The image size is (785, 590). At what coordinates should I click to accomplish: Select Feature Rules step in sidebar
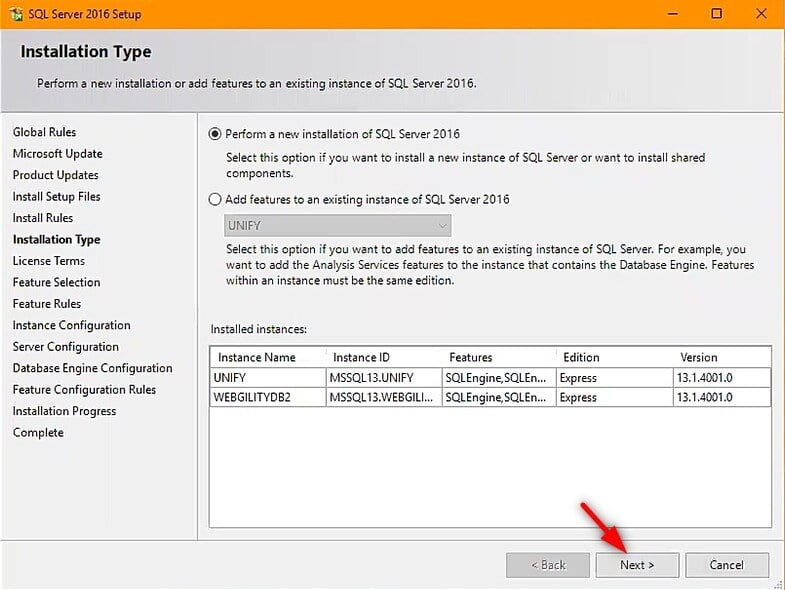(47, 304)
